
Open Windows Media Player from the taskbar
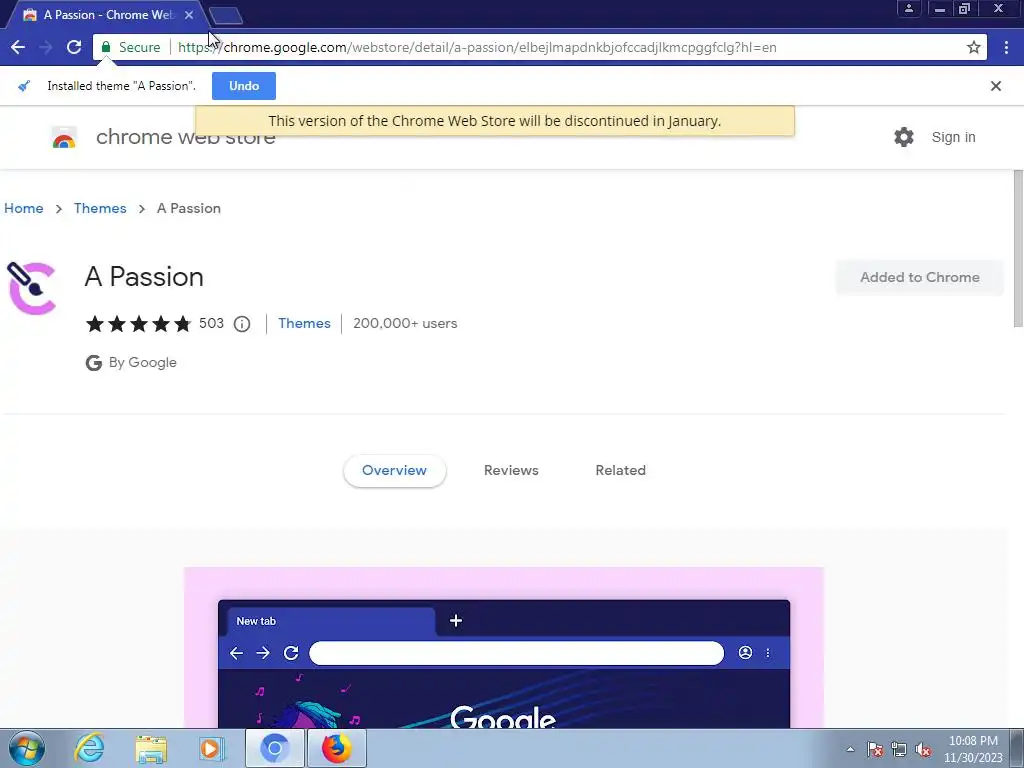coord(212,748)
